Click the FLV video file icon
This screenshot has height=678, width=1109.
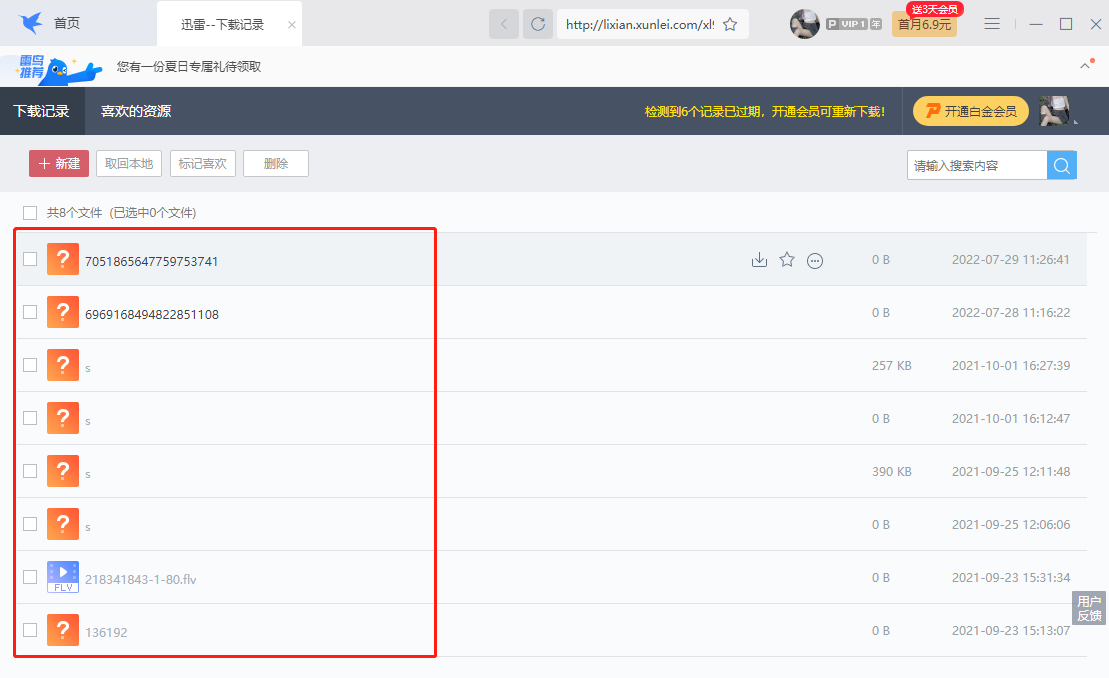[63, 576]
